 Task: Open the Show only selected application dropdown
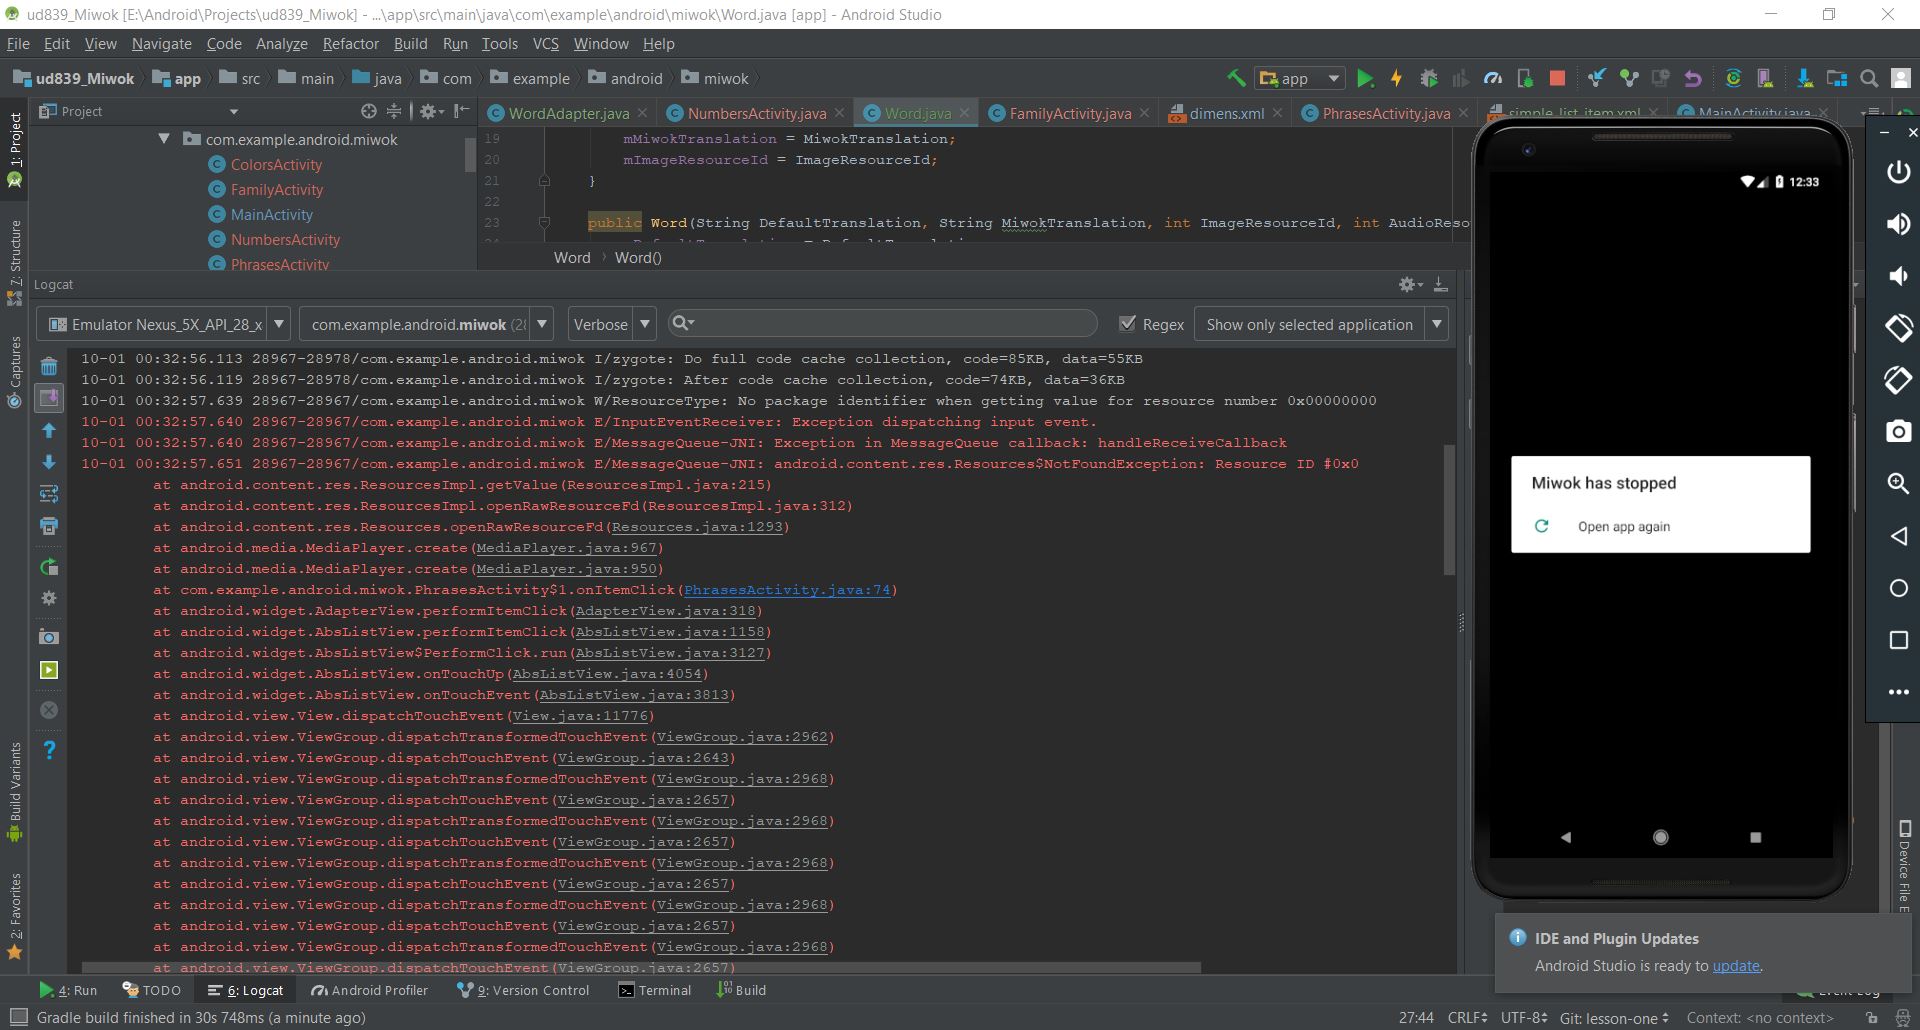1320,324
